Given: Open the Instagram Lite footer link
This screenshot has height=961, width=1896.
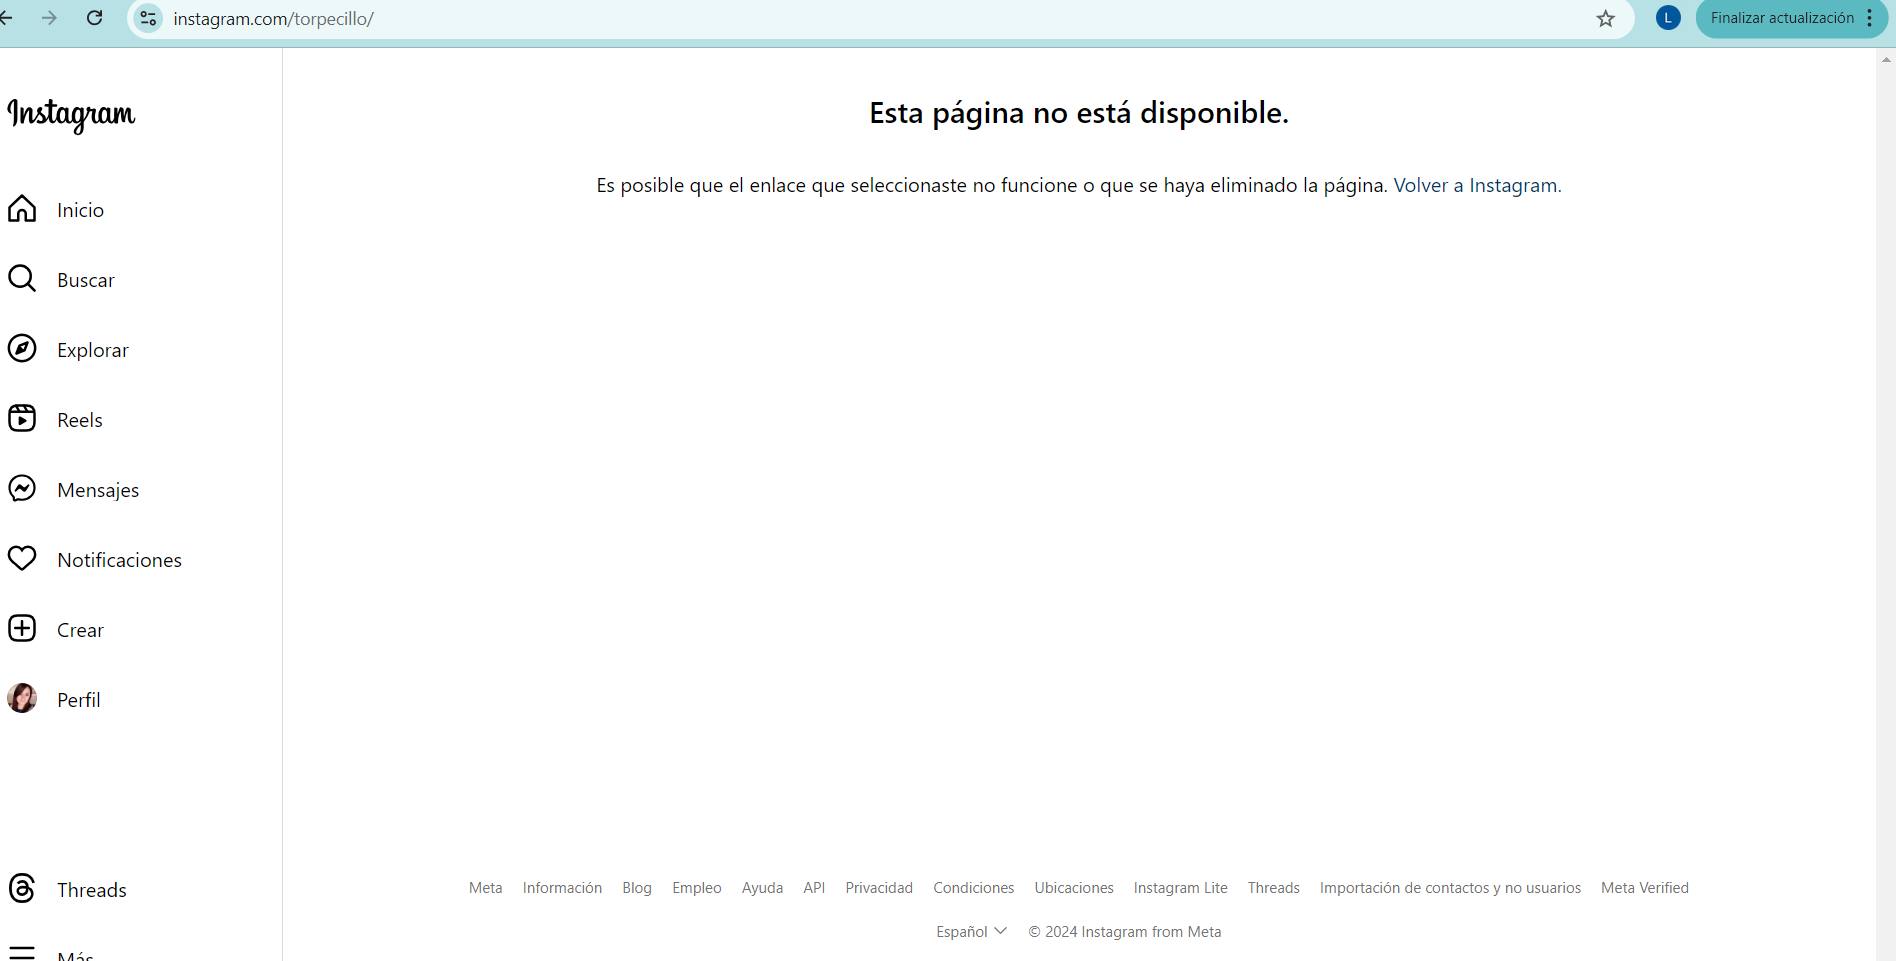Looking at the screenshot, I should (1180, 887).
